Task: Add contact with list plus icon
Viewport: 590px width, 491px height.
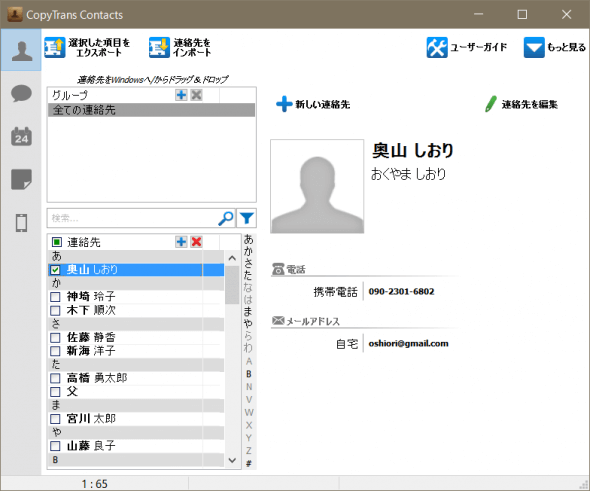Action: pyautogui.click(x=181, y=242)
